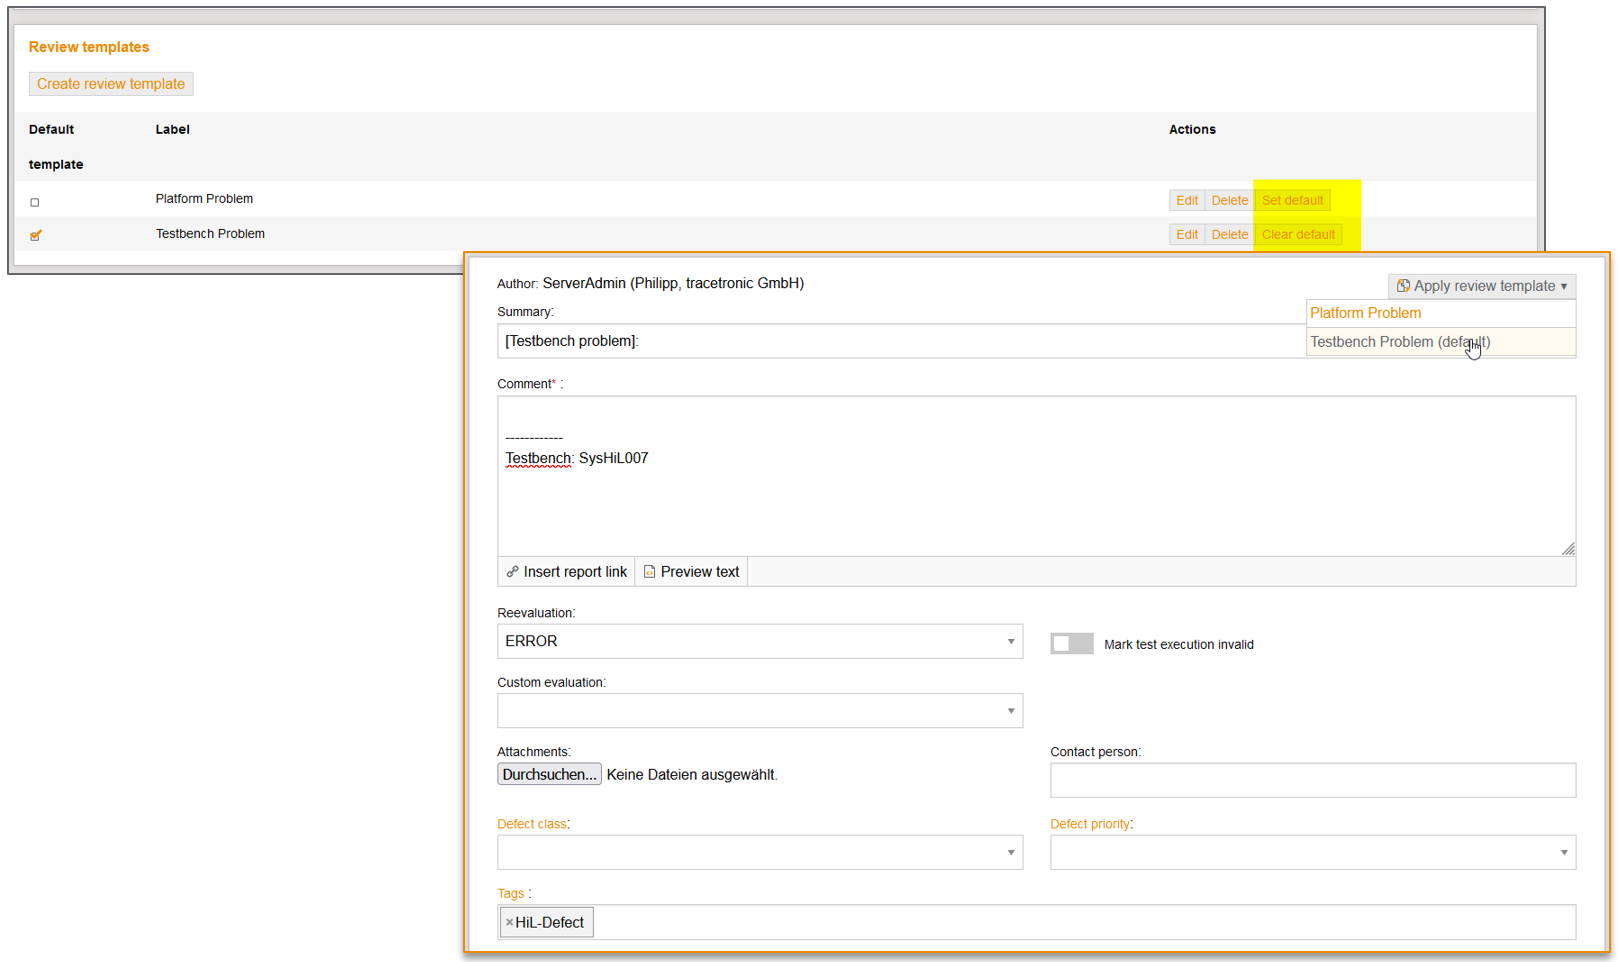Expand the Custom evaluation dropdown

click(x=759, y=711)
